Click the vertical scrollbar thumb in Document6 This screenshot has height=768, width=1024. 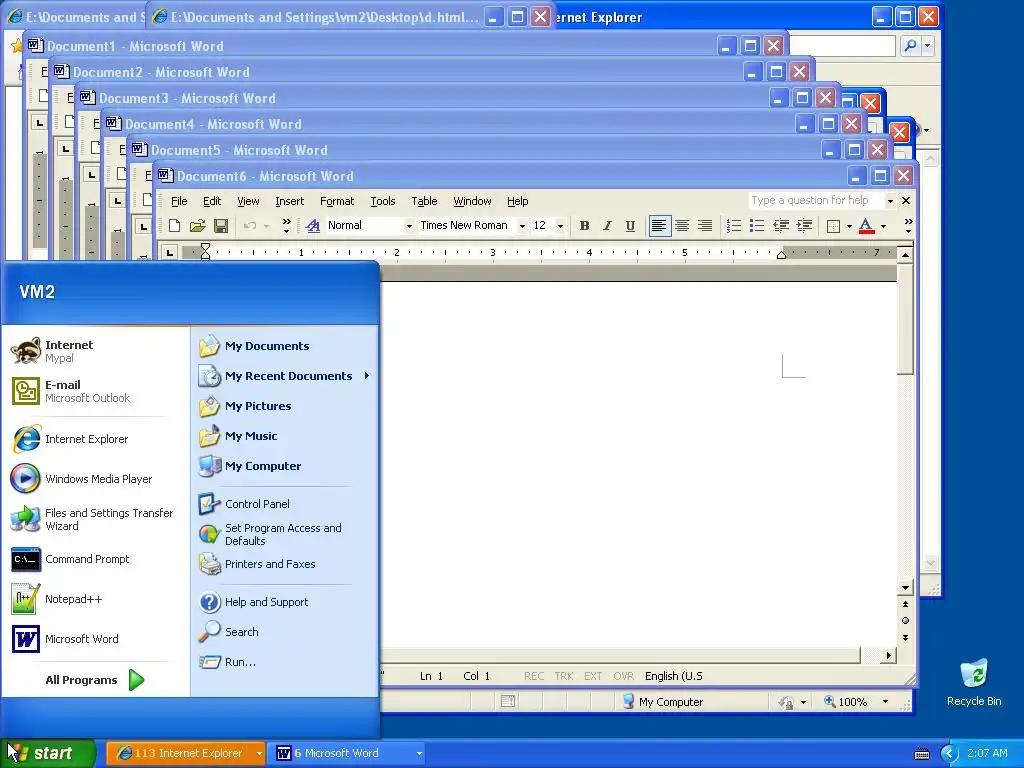coord(905,319)
